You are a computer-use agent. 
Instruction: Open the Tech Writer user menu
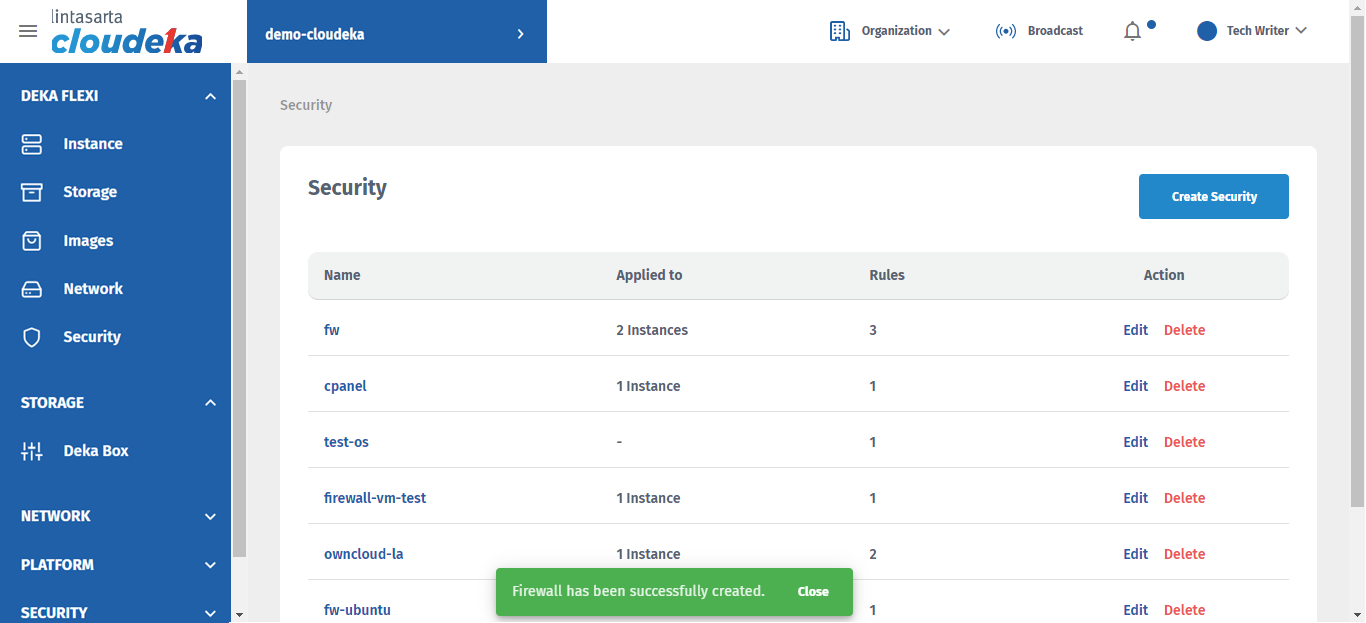click(x=1253, y=31)
